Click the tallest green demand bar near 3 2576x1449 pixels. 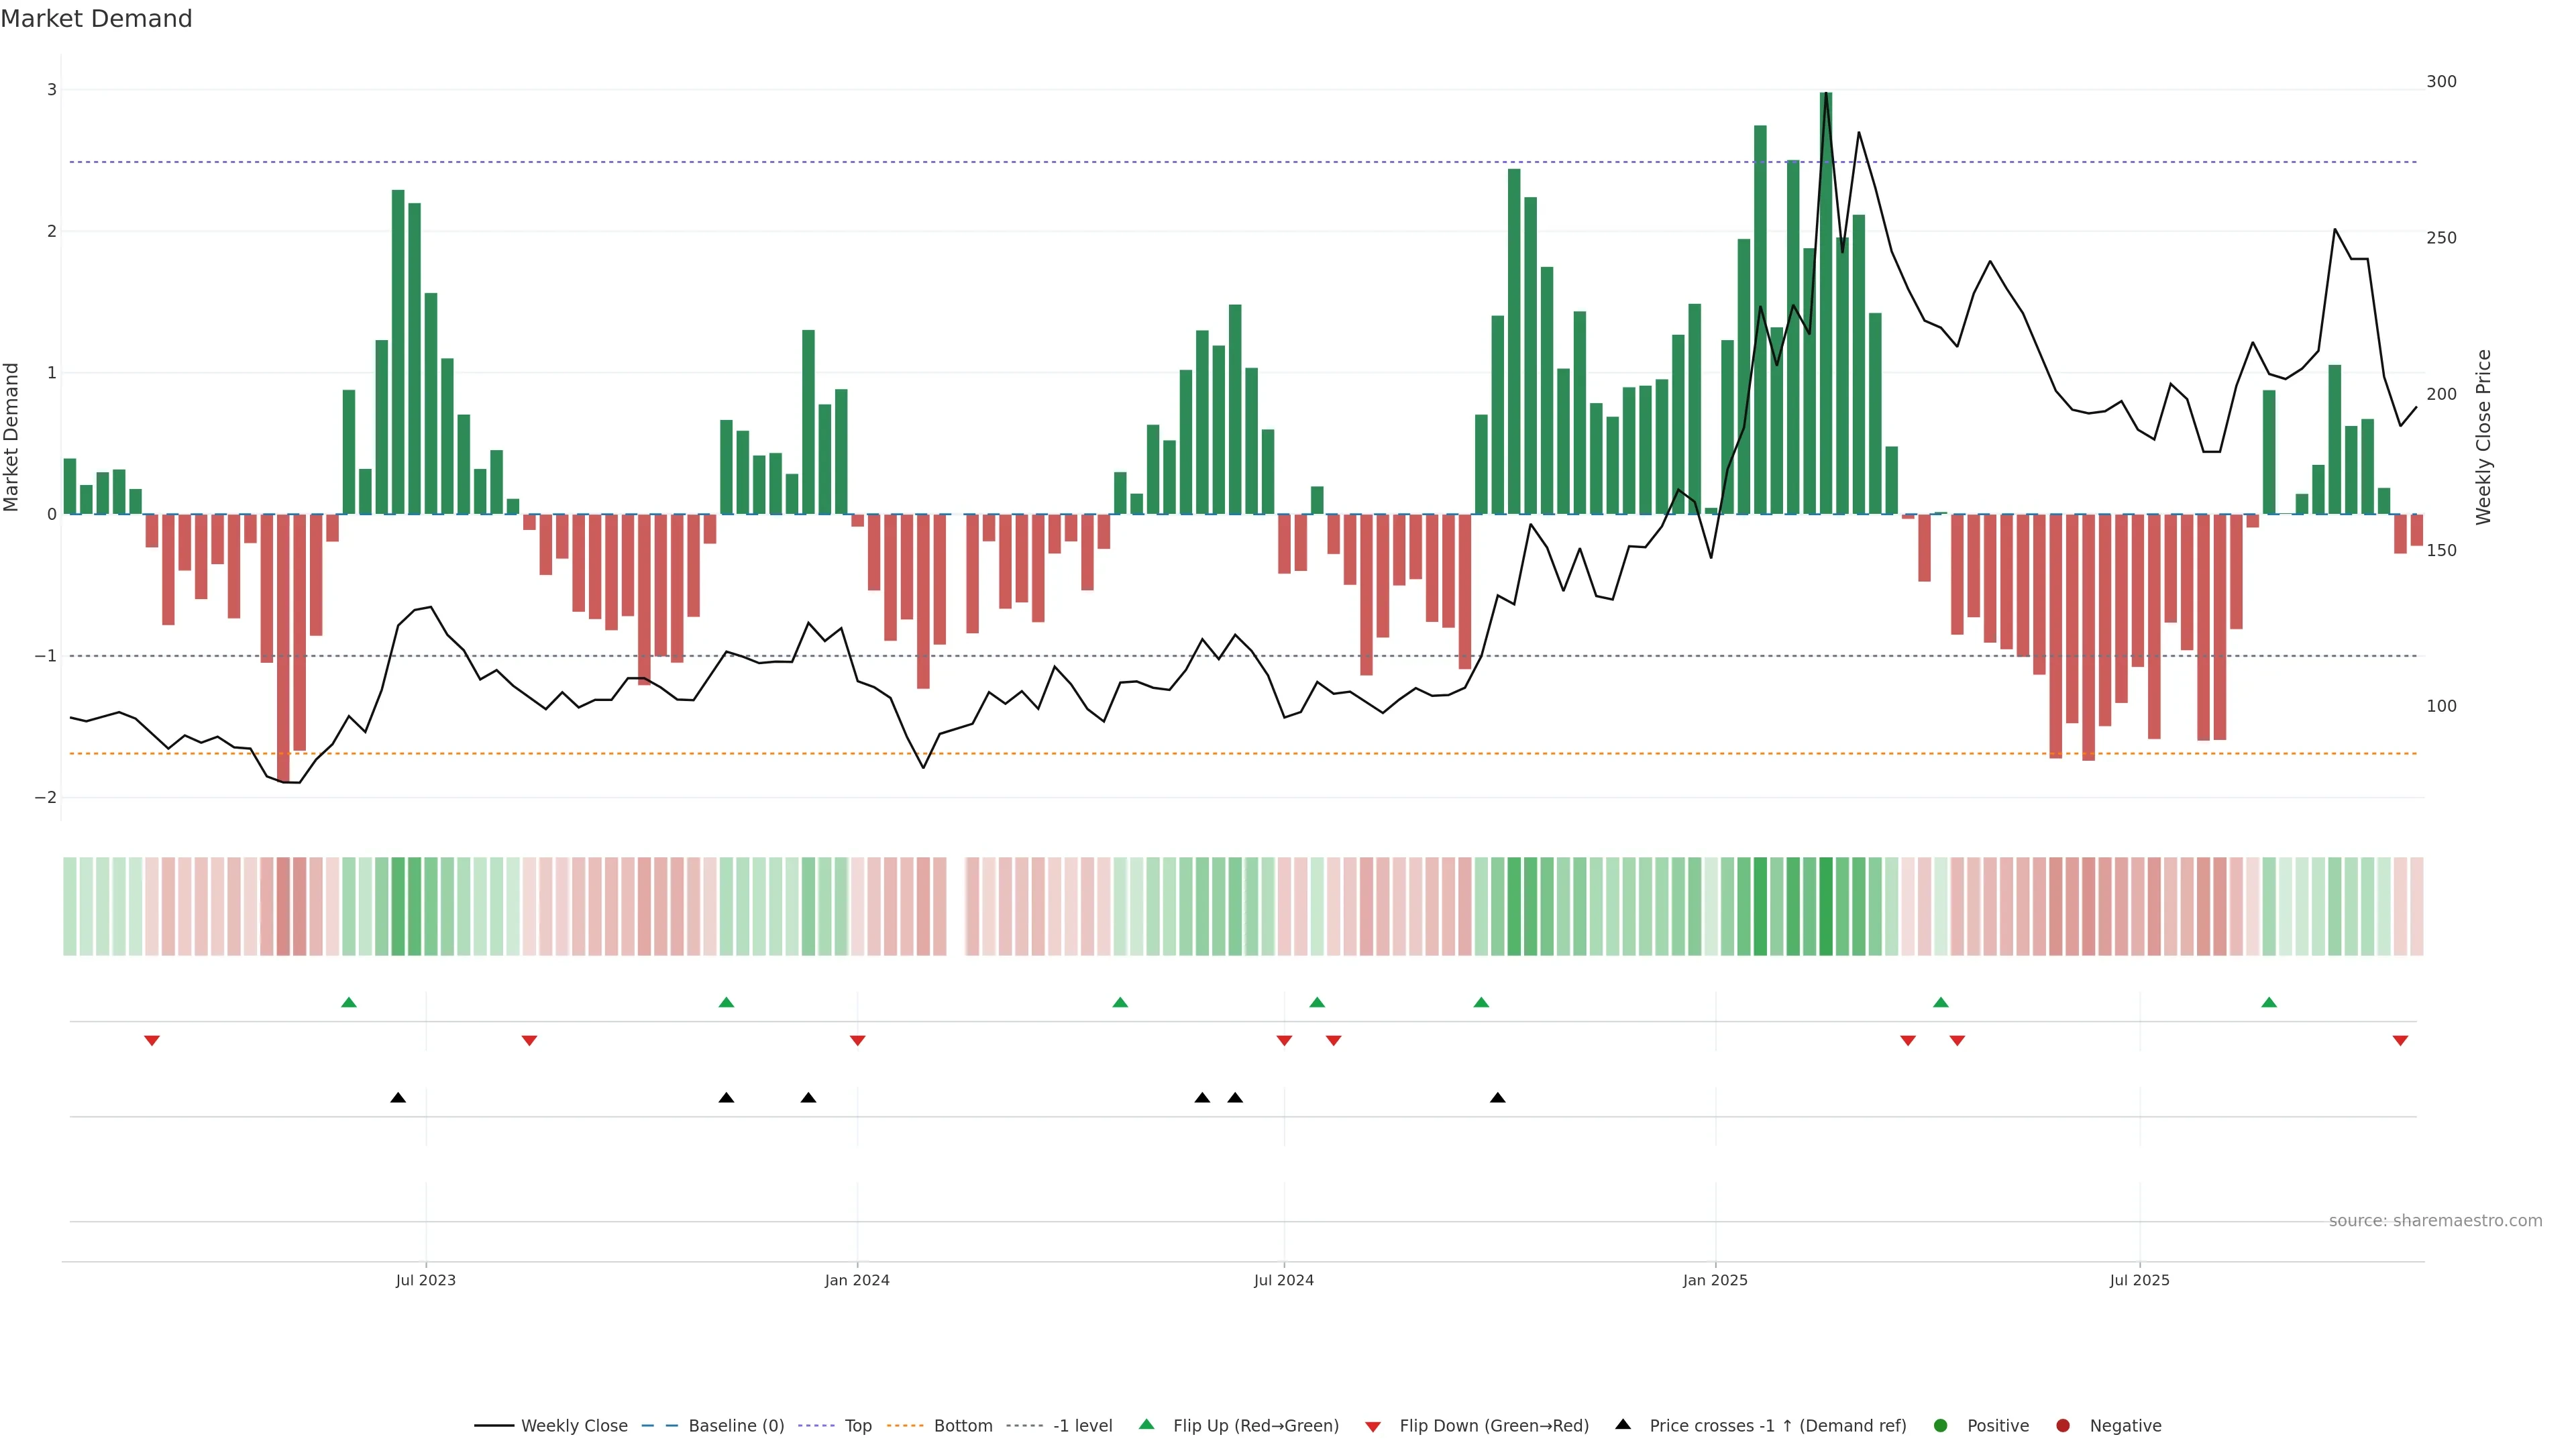tap(1825, 350)
